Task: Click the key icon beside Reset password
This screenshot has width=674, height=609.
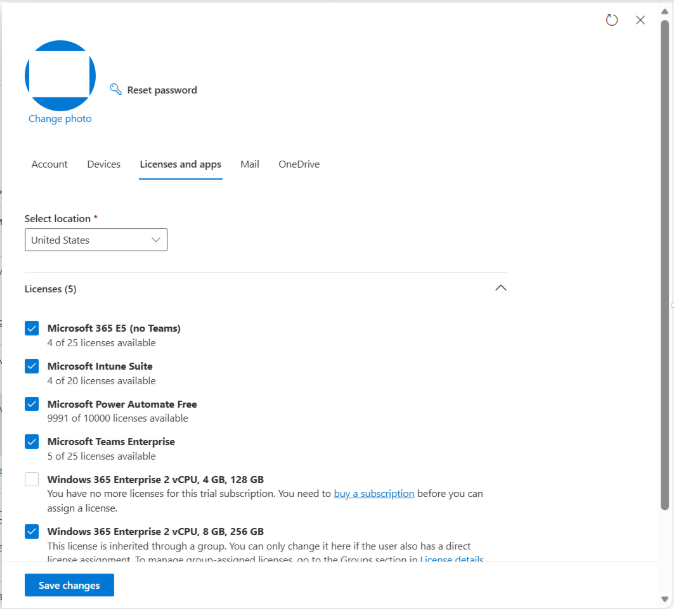Action: 116,89
